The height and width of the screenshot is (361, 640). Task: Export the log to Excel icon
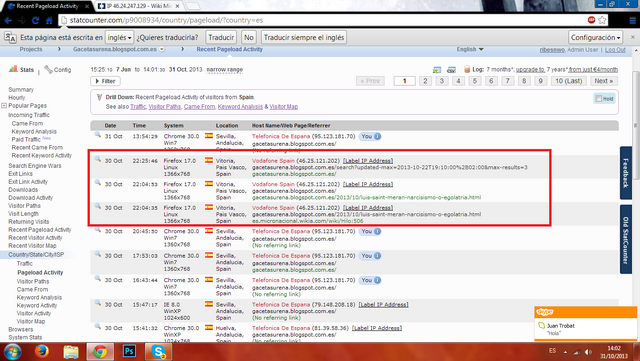pos(437,70)
